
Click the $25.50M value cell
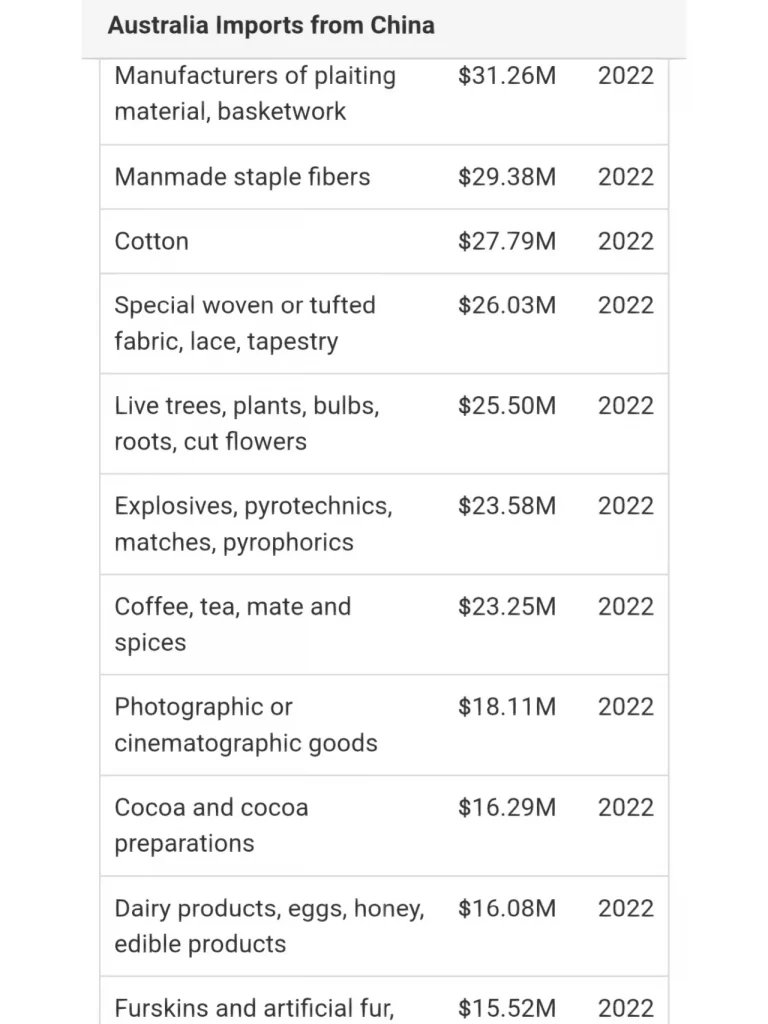[507, 406]
